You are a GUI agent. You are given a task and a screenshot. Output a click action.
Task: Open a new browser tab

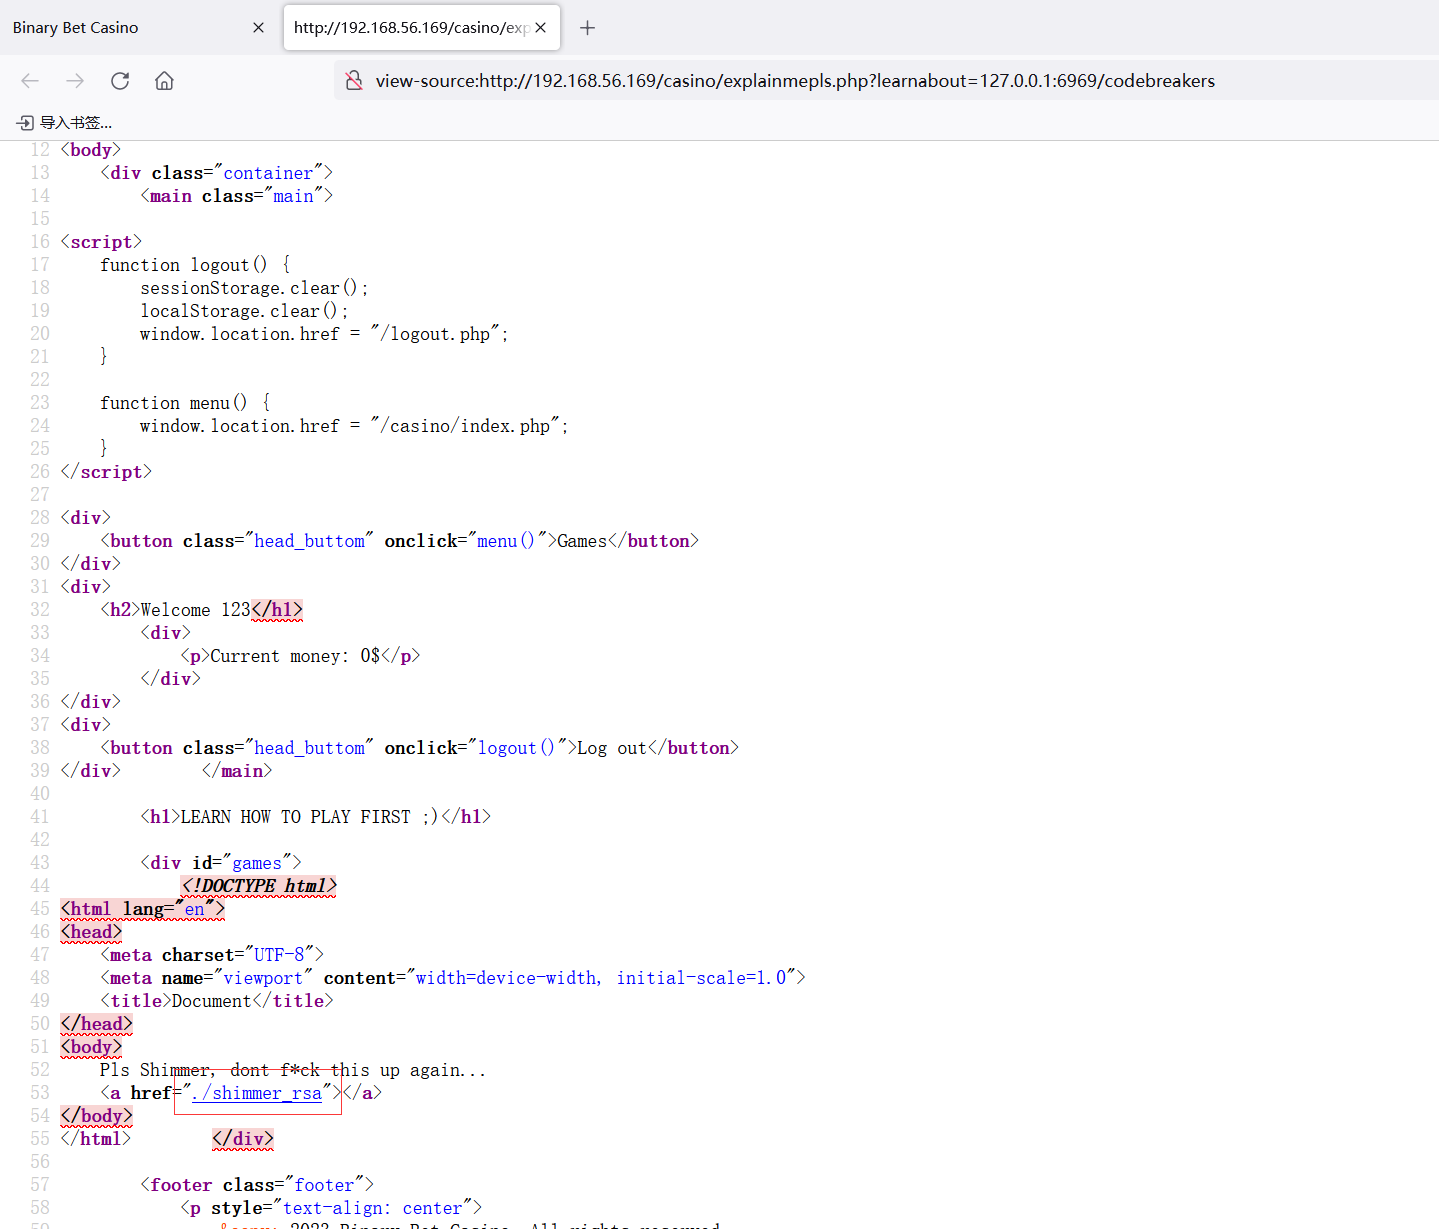pyautogui.click(x=588, y=28)
